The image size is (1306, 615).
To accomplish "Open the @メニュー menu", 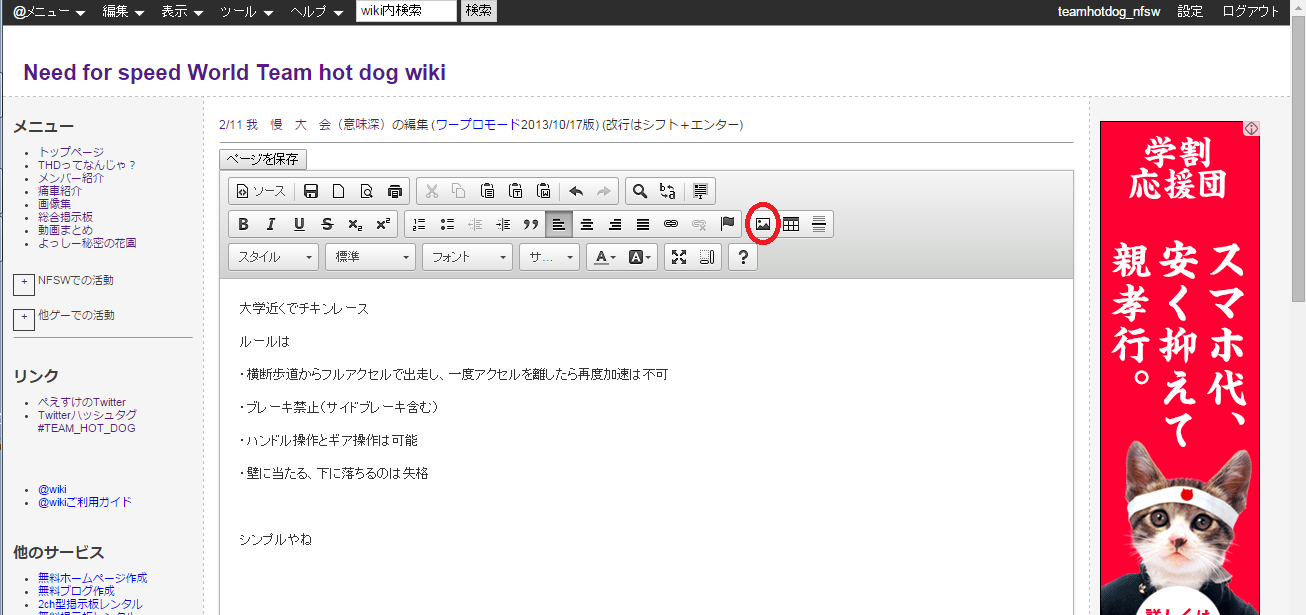I will [x=49, y=12].
